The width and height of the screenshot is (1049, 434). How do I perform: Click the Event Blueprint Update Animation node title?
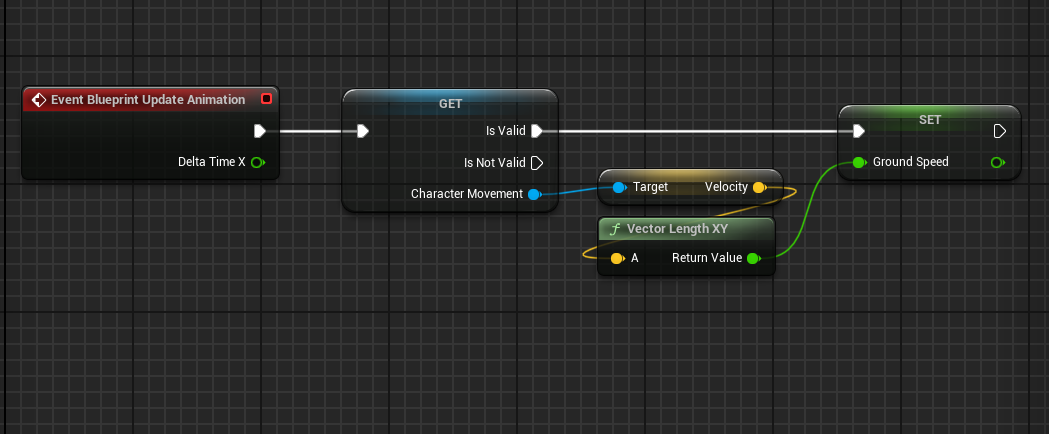click(148, 100)
